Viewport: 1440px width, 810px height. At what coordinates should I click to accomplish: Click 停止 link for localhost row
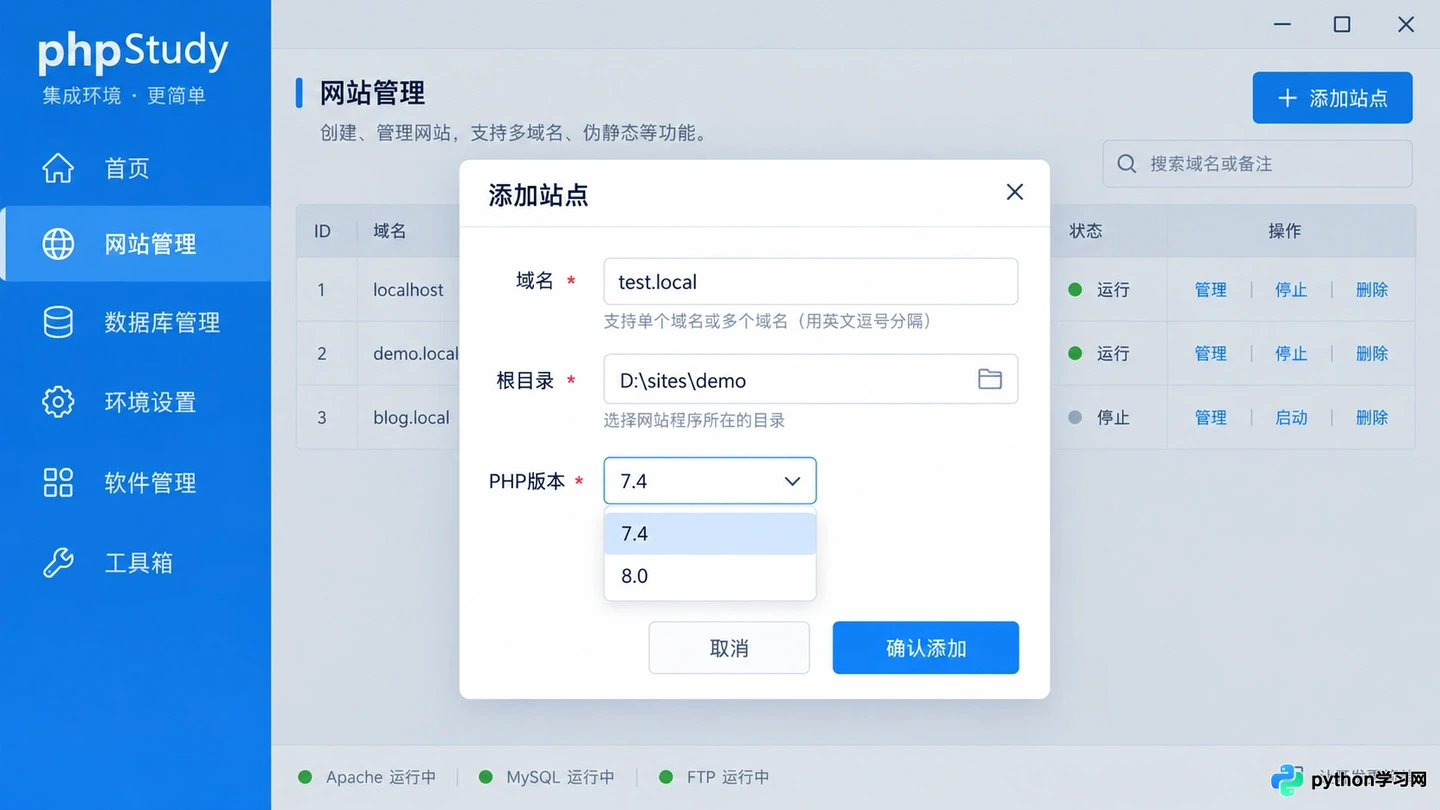point(1291,290)
